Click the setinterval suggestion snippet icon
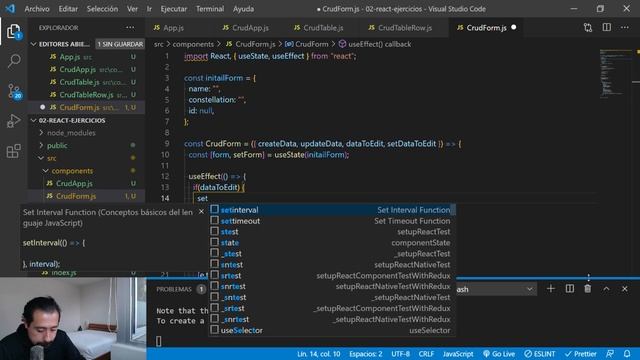The image size is (640, 360). [214, 209]
